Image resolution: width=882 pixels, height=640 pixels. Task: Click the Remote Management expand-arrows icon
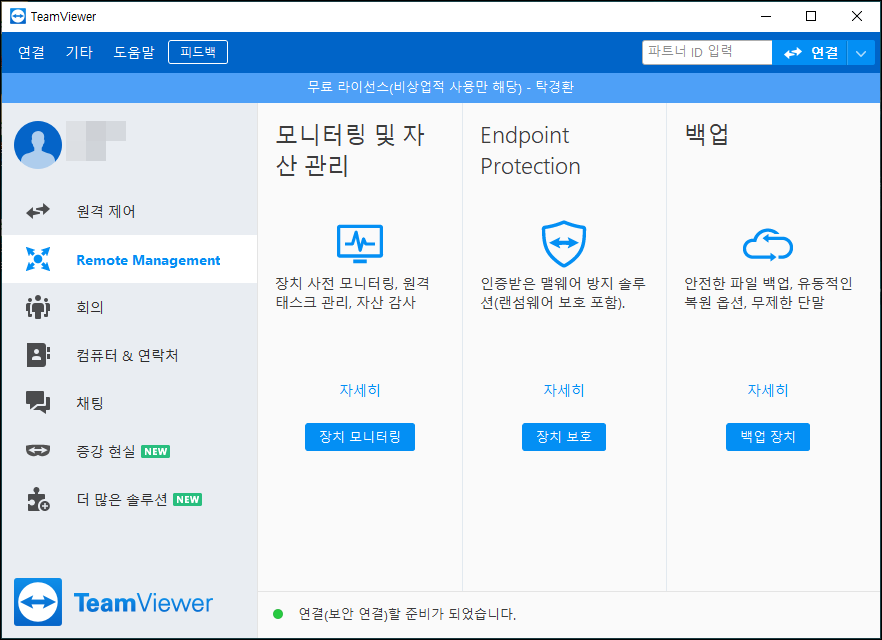point(38,259)
